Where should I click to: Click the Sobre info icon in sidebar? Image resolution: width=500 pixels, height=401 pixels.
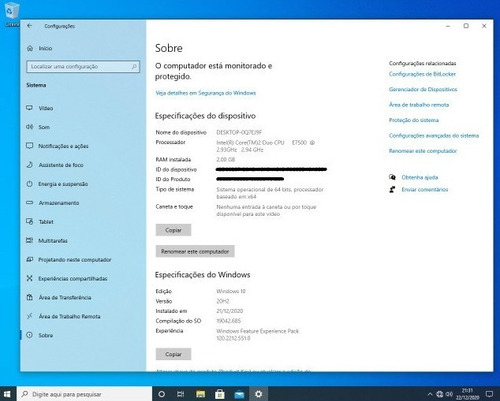click(x=30, y=335)
